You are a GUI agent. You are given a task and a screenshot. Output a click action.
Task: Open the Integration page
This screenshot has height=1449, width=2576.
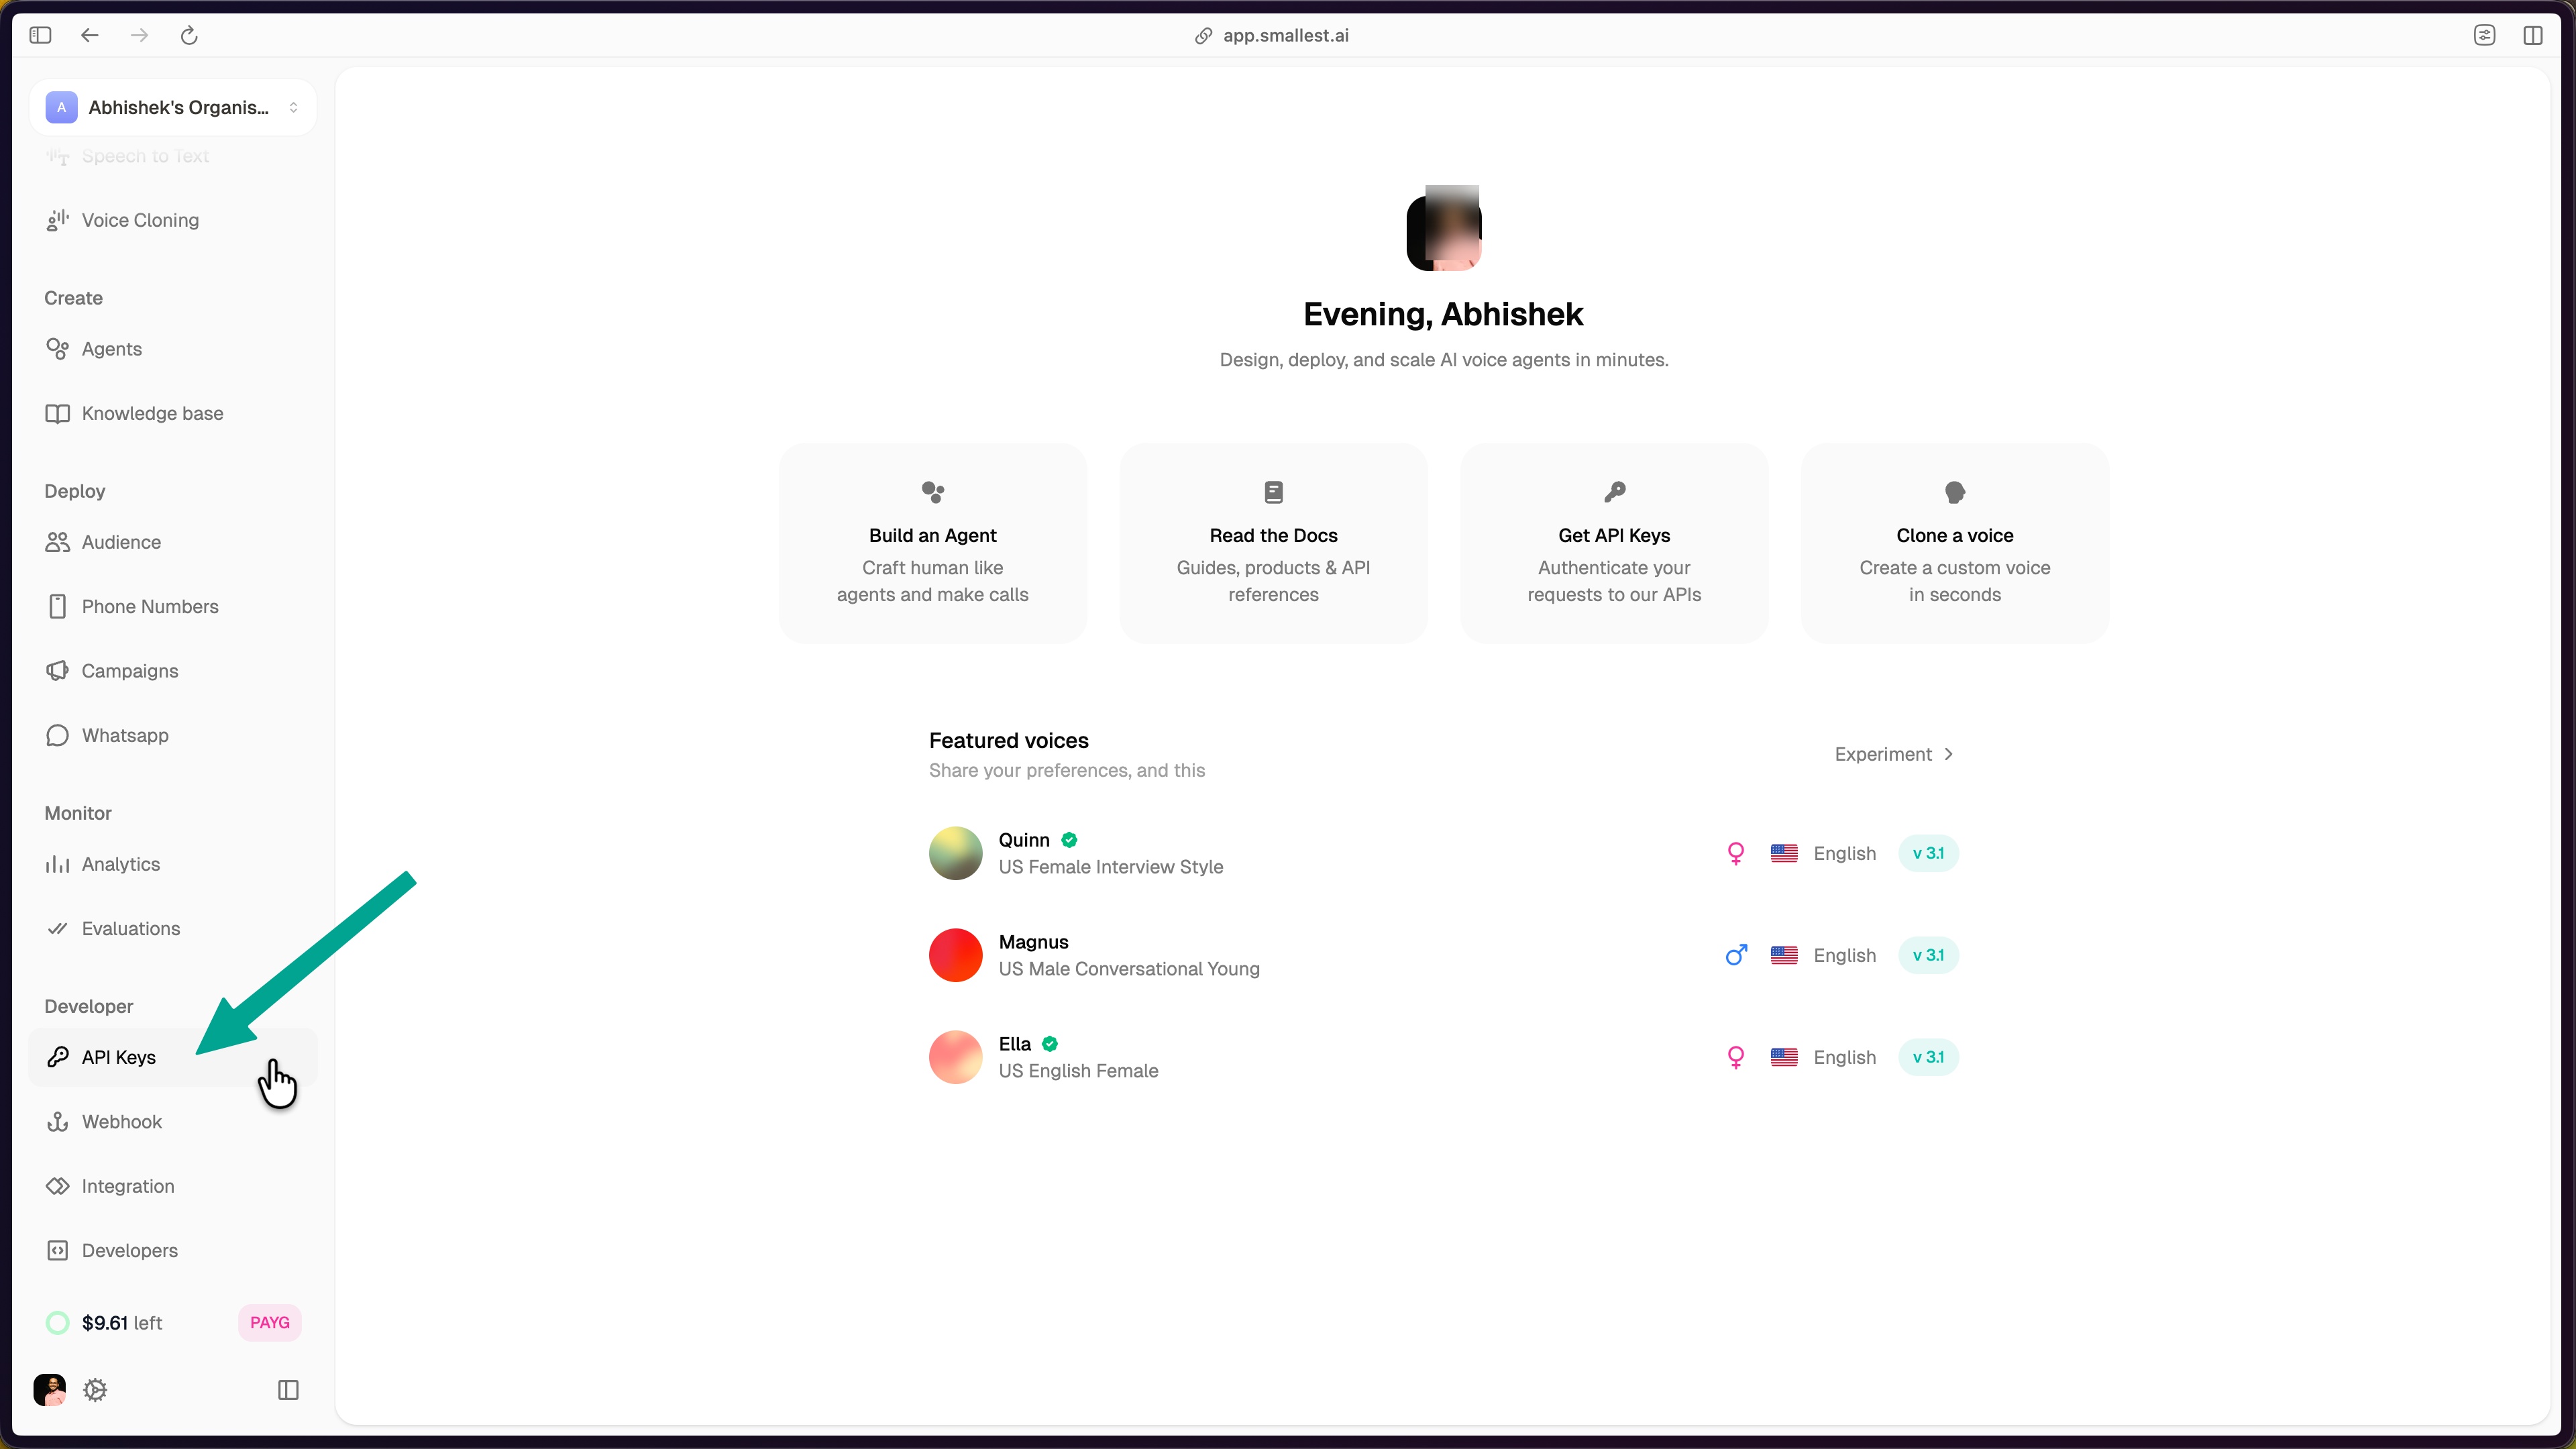(128, 1185)
